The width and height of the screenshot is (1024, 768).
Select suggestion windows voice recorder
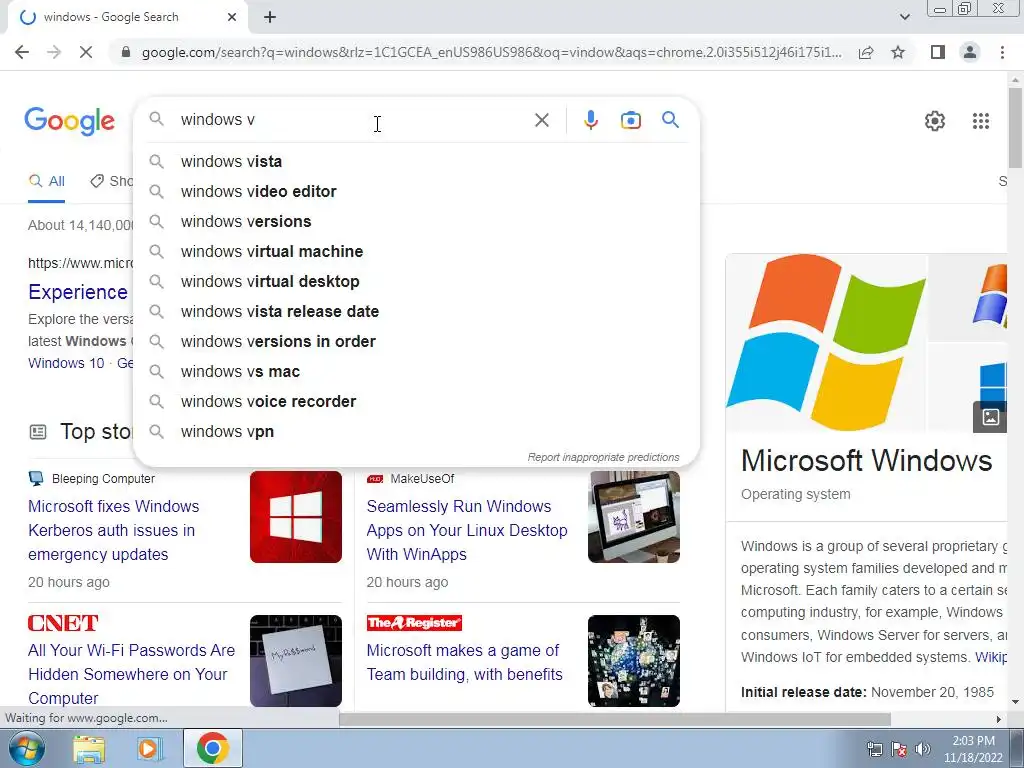tap(416, 402)
